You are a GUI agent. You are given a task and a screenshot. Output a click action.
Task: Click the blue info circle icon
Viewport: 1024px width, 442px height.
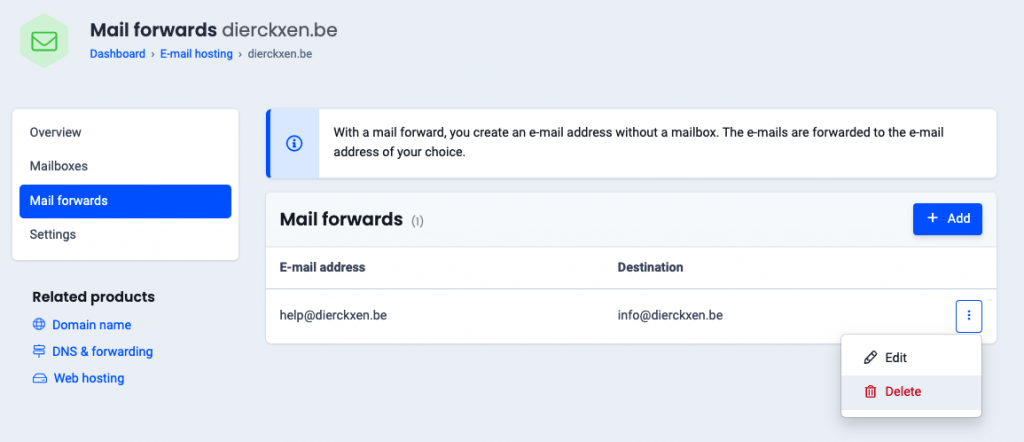click(x=294, y=144)
